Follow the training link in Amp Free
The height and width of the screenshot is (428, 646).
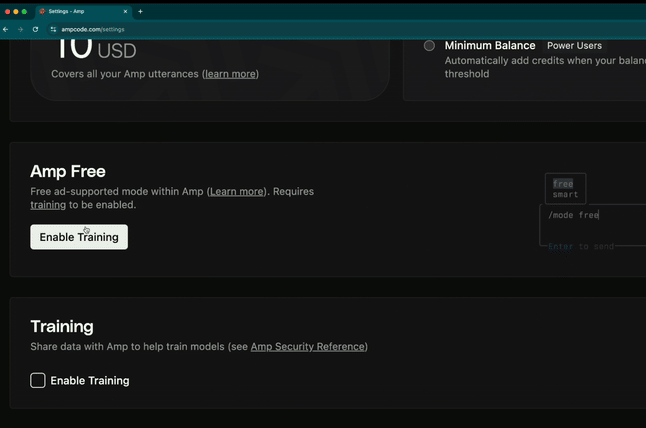tap(48, 205)
